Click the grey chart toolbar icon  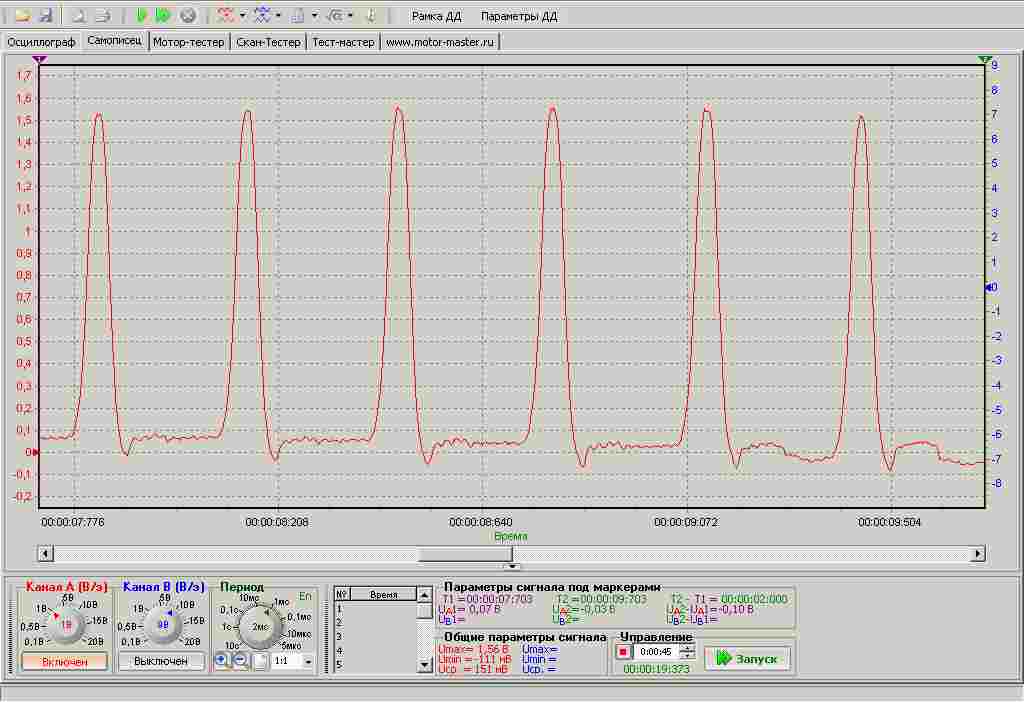click(298, 16)
